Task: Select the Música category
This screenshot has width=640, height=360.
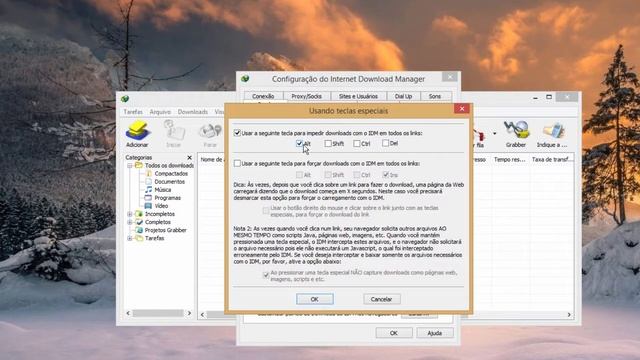Action: pos(162,190)
